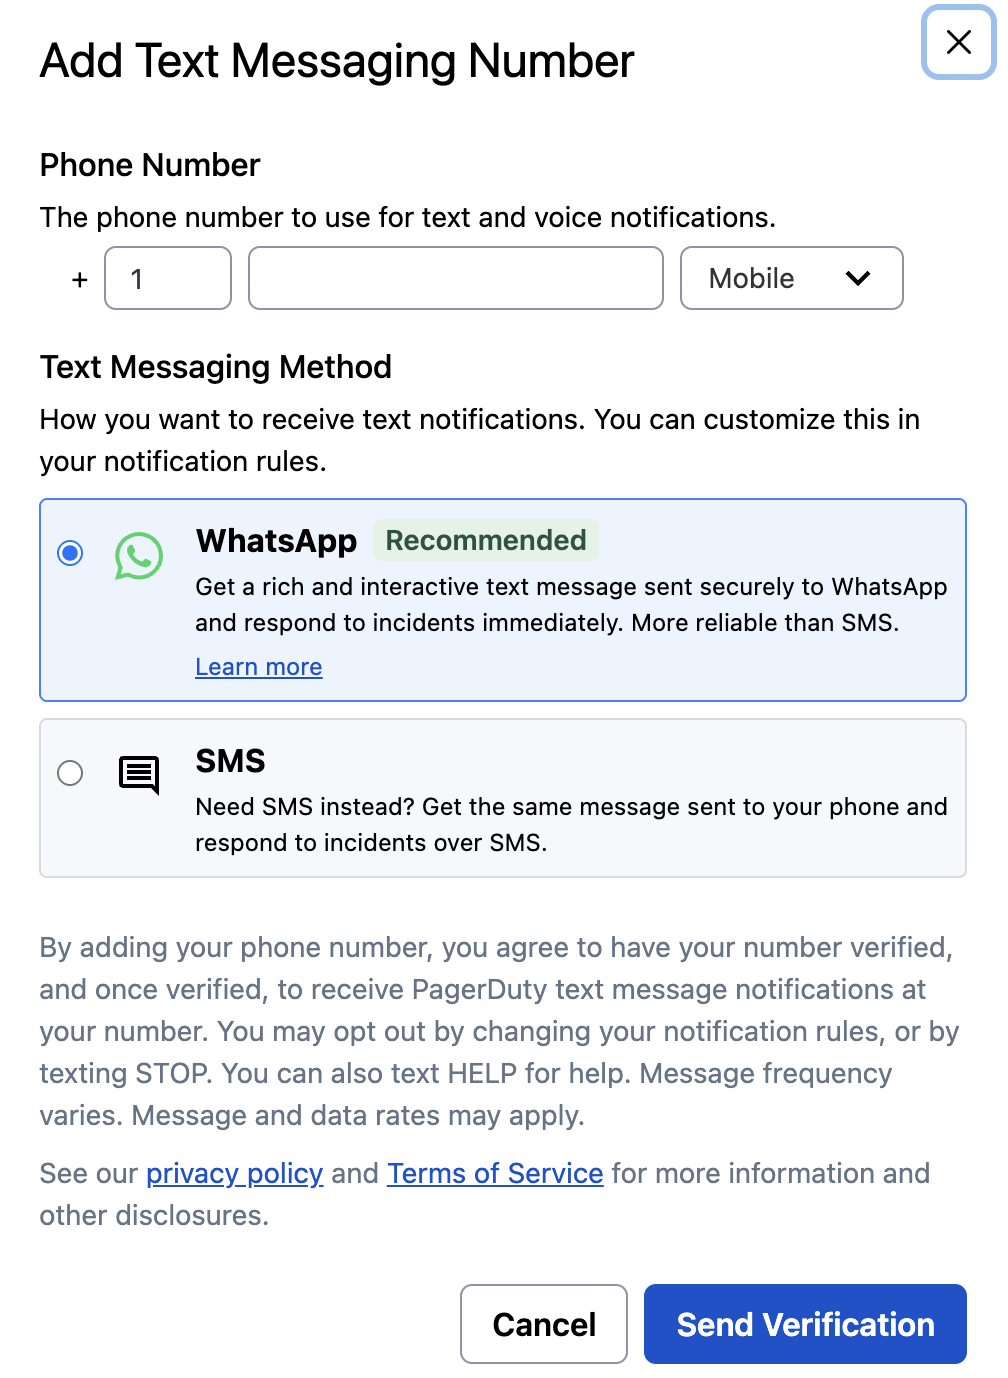
Task: Click the chevron next to Mobile
Action: [x=858, y=280]
